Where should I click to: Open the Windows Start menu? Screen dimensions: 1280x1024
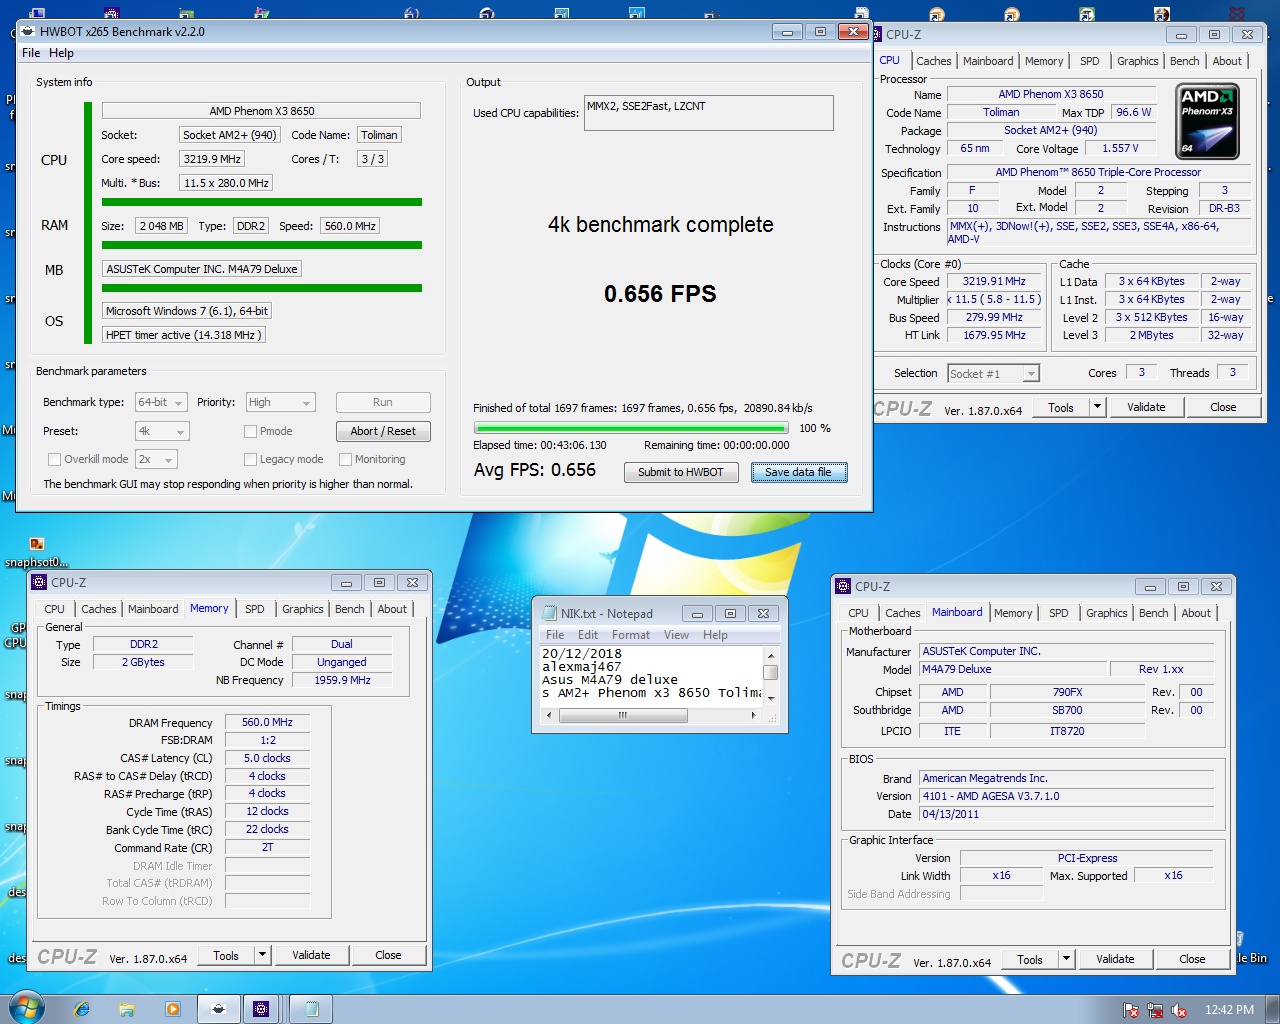26,1008
